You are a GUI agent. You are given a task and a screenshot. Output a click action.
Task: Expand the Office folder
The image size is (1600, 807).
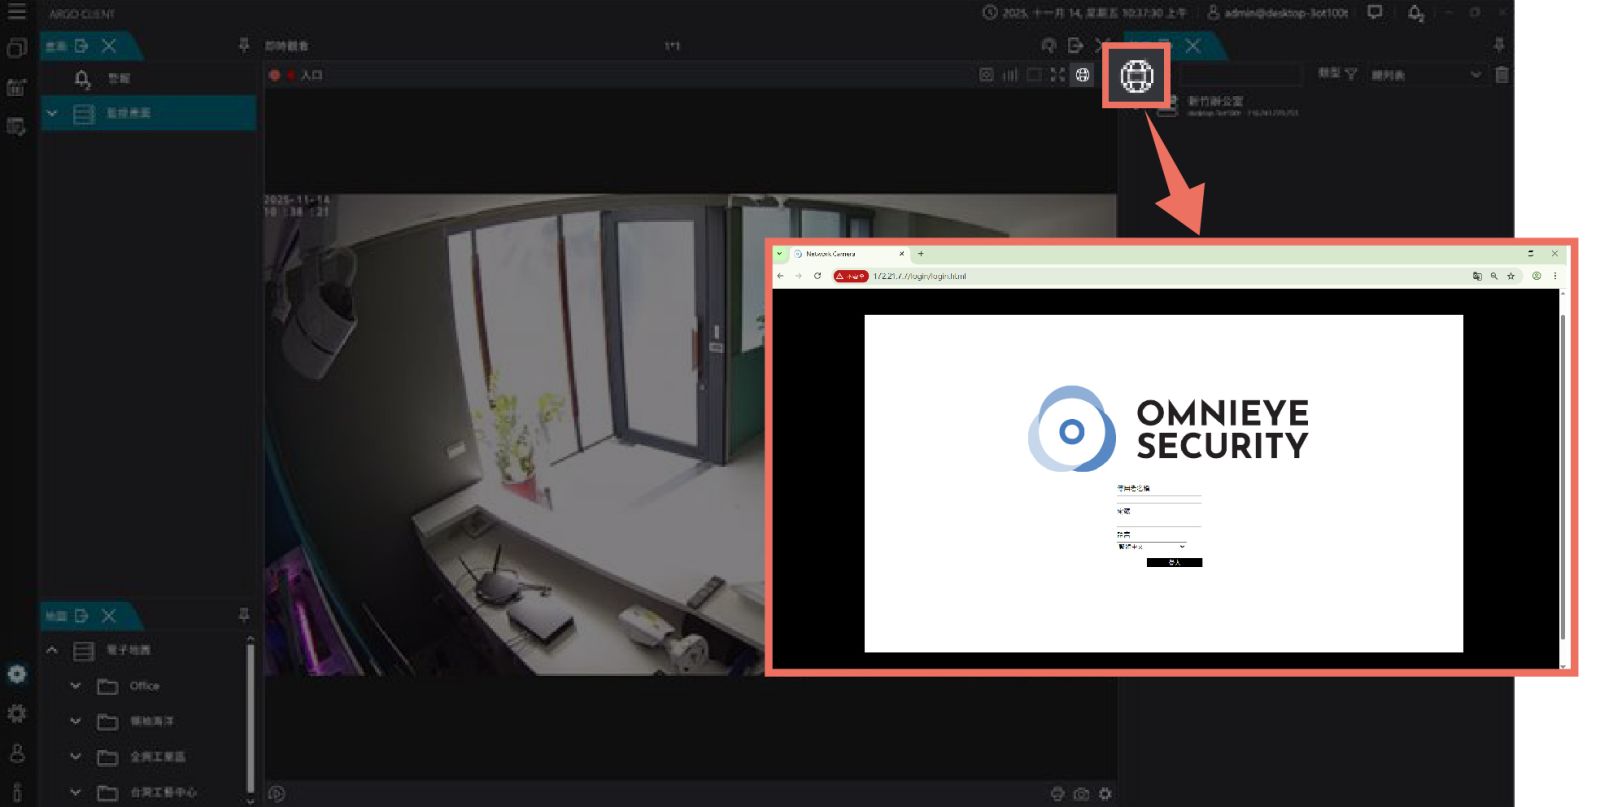pyautogui.click(x=75, y=686)
